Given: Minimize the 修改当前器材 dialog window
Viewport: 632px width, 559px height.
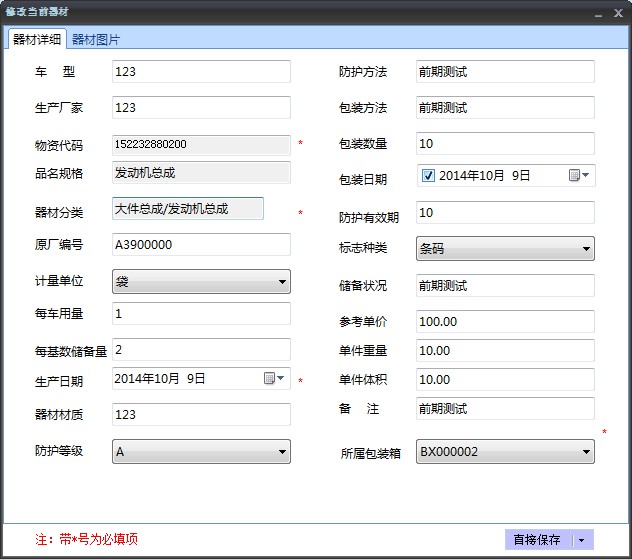Looking at the screenshot, I should tap(599, 12).
